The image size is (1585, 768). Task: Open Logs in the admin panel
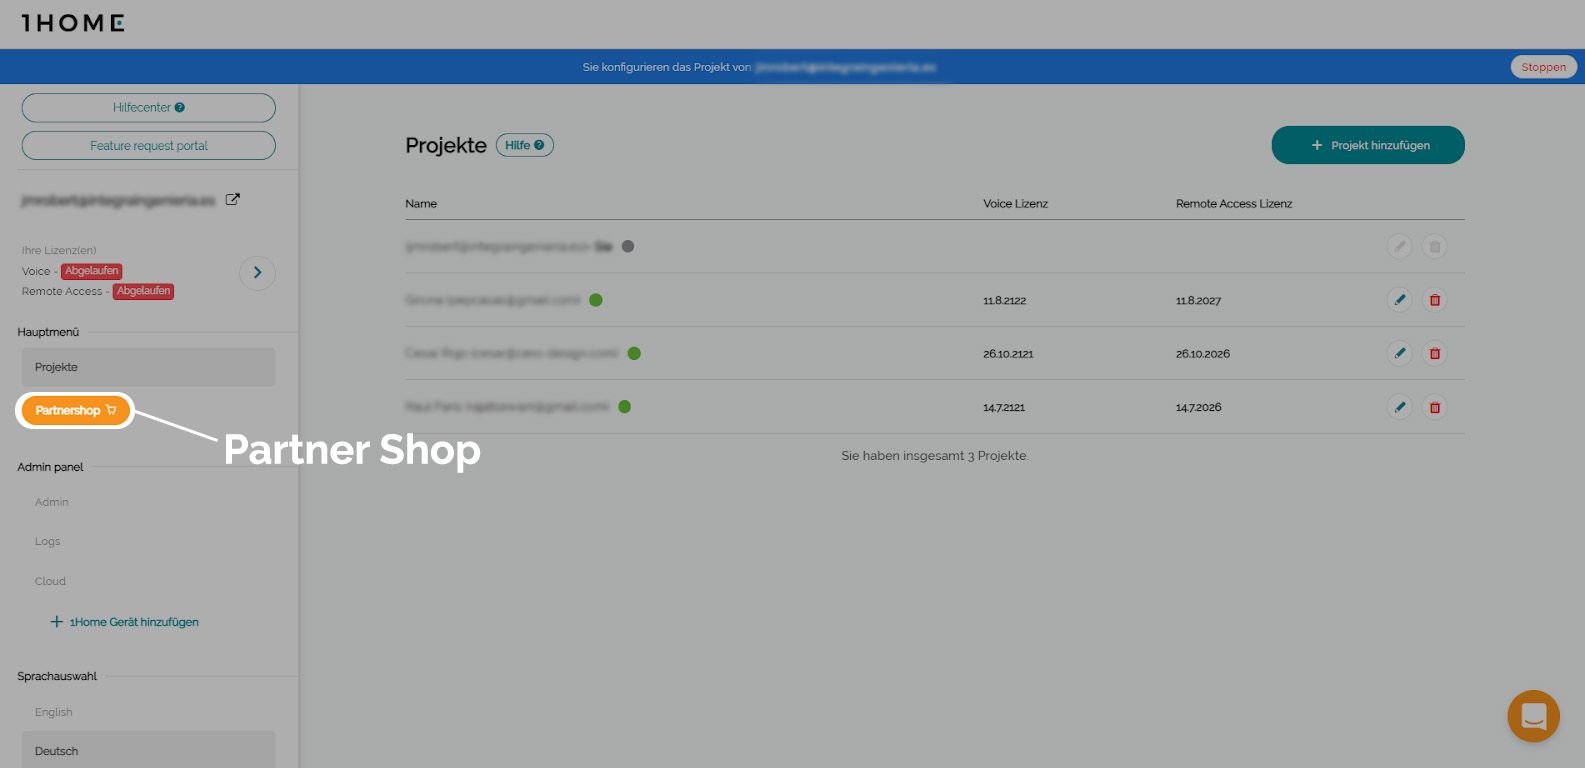pos(48,541)
